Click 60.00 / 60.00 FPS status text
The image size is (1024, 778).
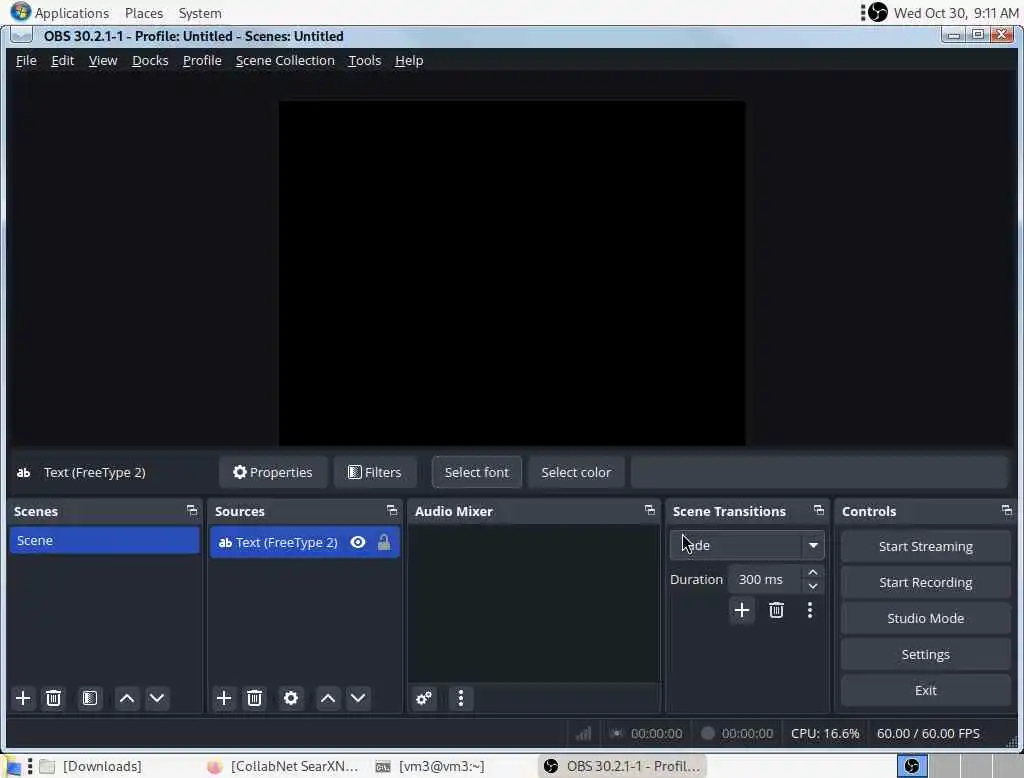pos(928,733)
